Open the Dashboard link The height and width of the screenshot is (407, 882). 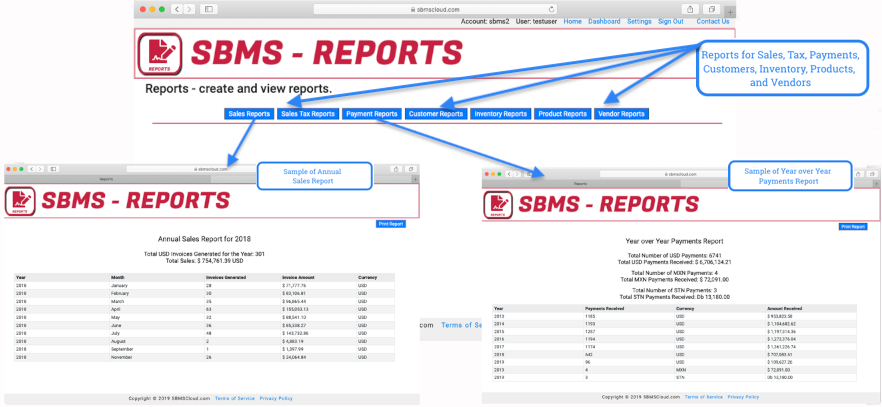tap(604, 21)
